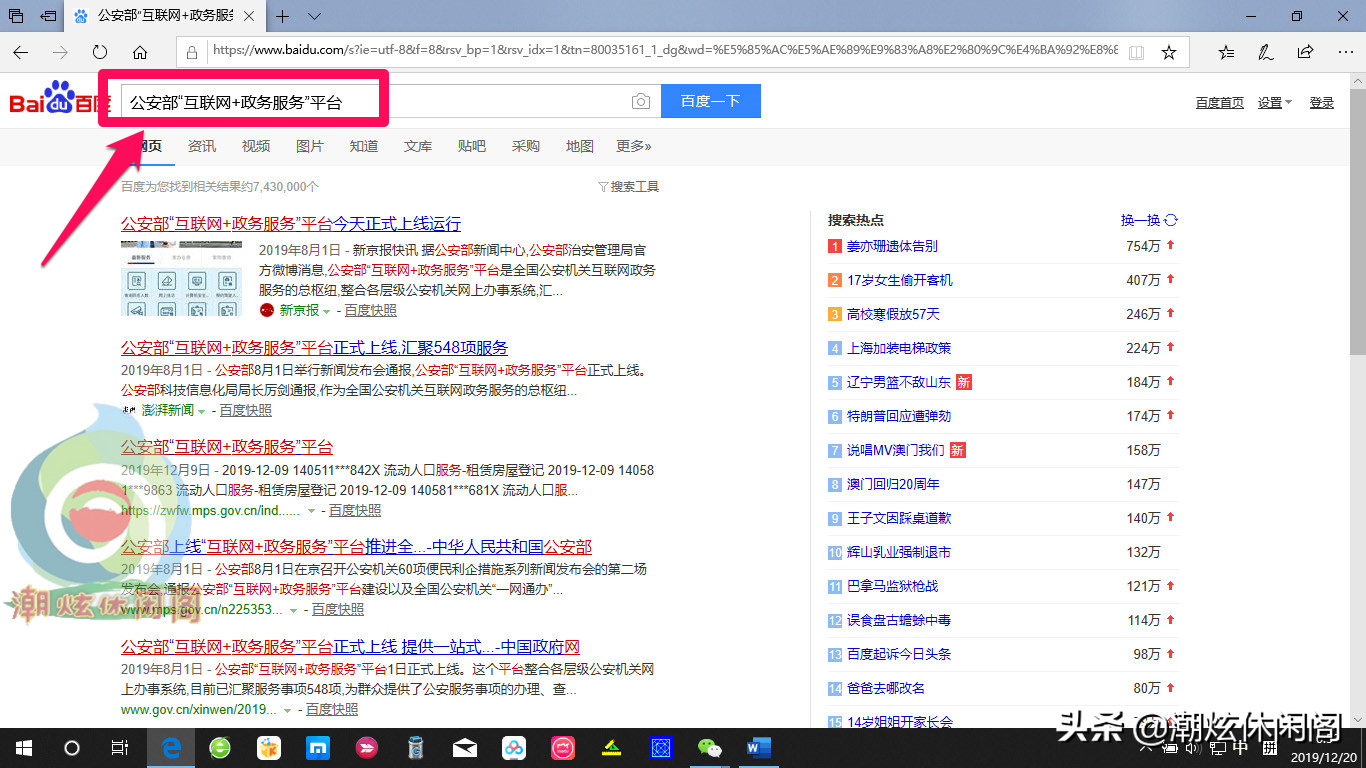The width and height of the screenshot is (1366, 768).
Task: Open the 百度首页 link
Action: 1220,103
